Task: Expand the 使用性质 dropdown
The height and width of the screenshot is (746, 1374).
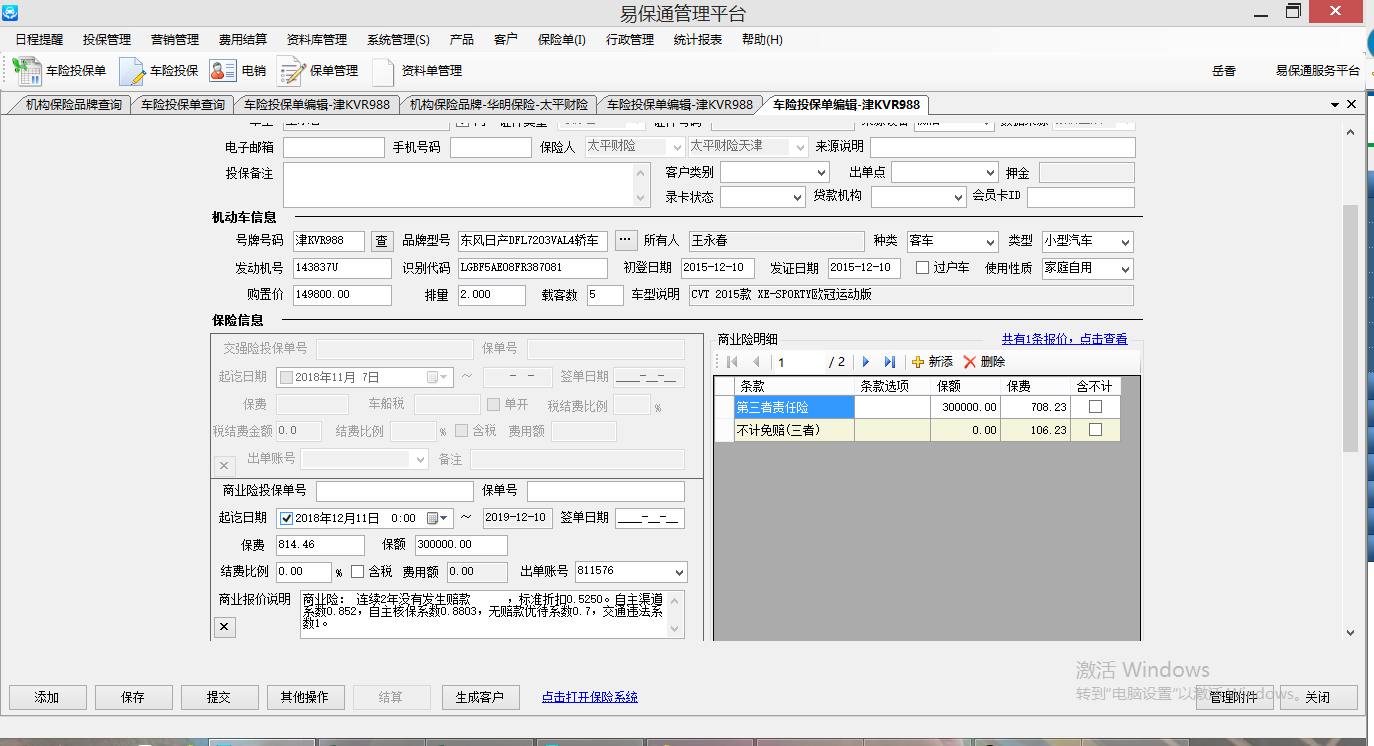Action: pyautogui.click(x=1125, y=268)
